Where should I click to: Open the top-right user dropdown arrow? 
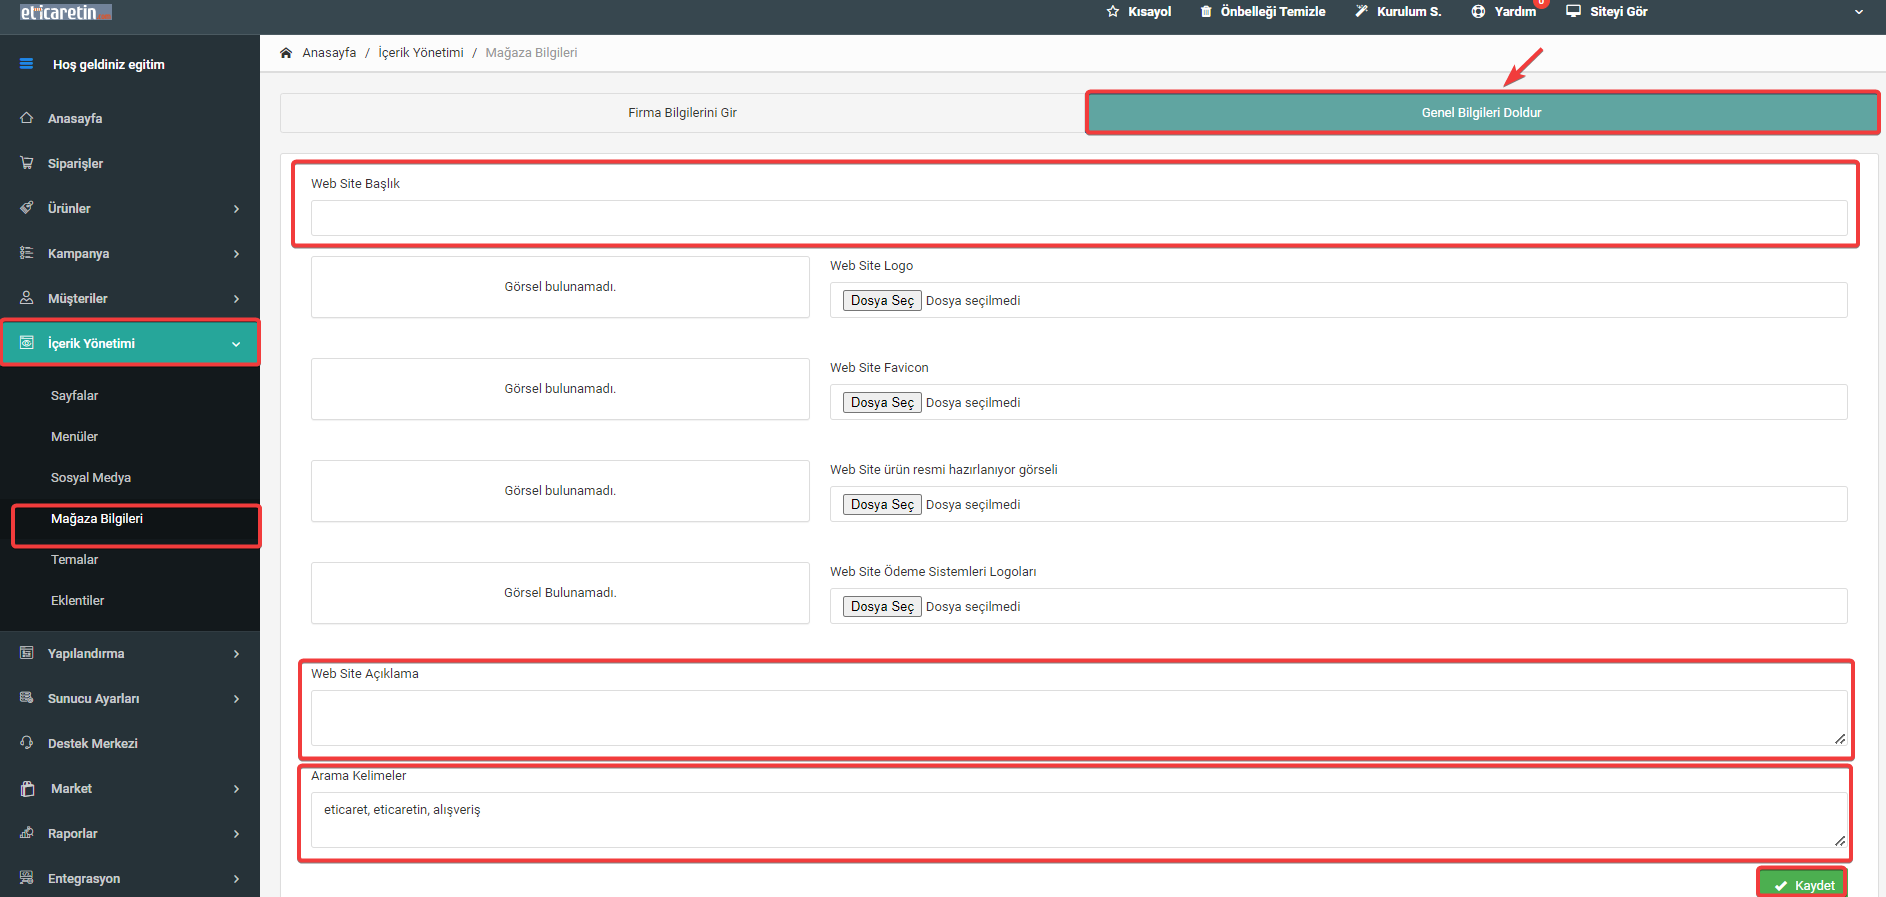(1859, 12)
